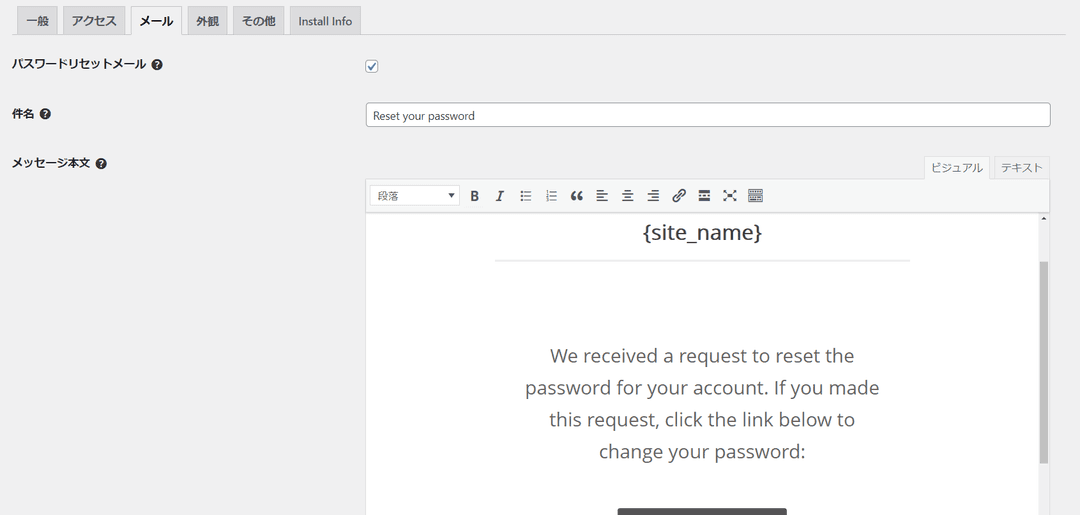Align text center
Image resolution: width=1080 pixels, height=515 pixels.
(627, 196)
